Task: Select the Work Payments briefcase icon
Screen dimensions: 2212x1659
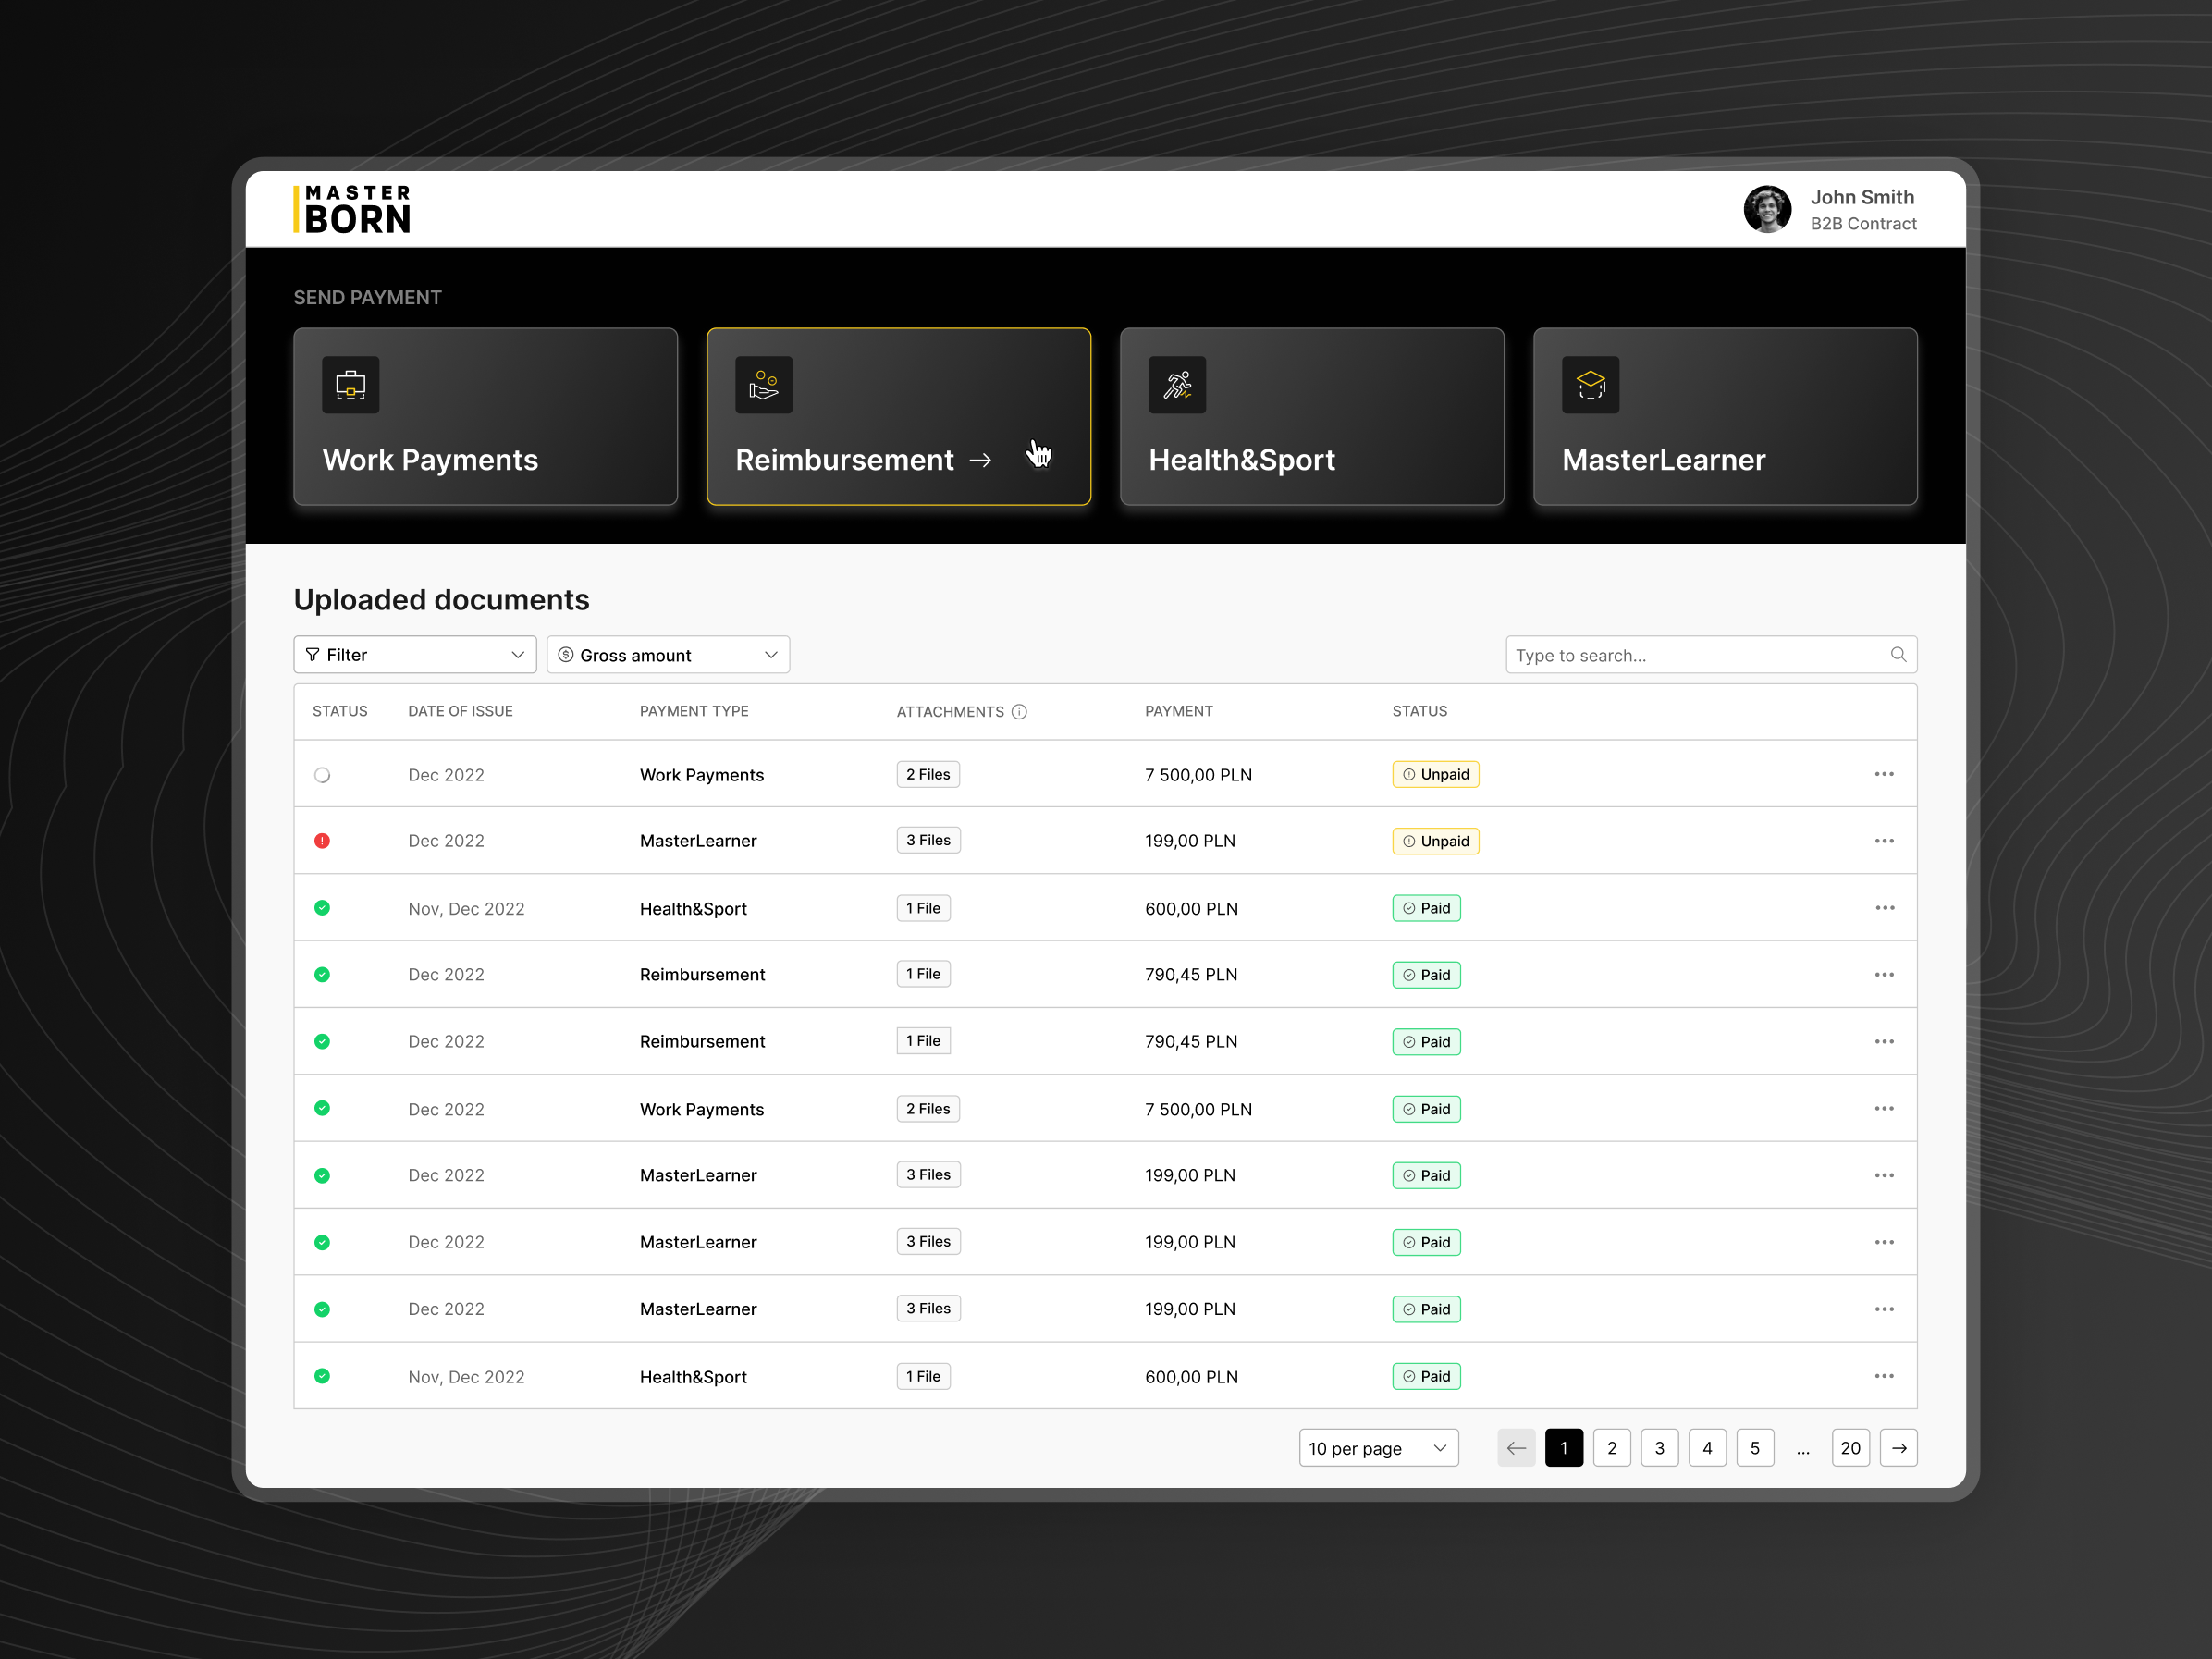Action: pos(351,385)
